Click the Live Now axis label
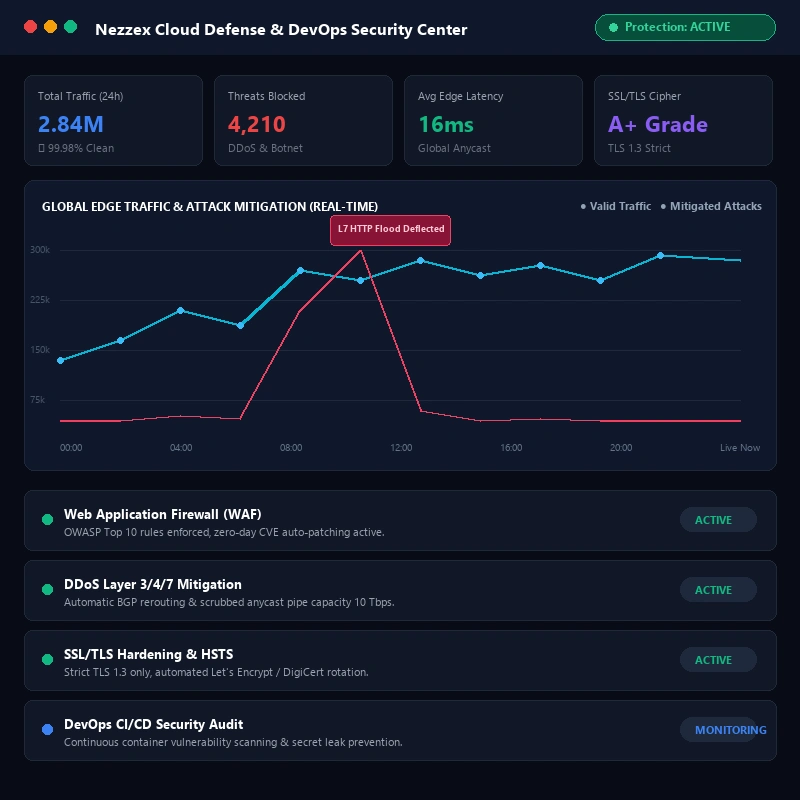The width and height of the screenshot is (800, 800). click(740, 447)
